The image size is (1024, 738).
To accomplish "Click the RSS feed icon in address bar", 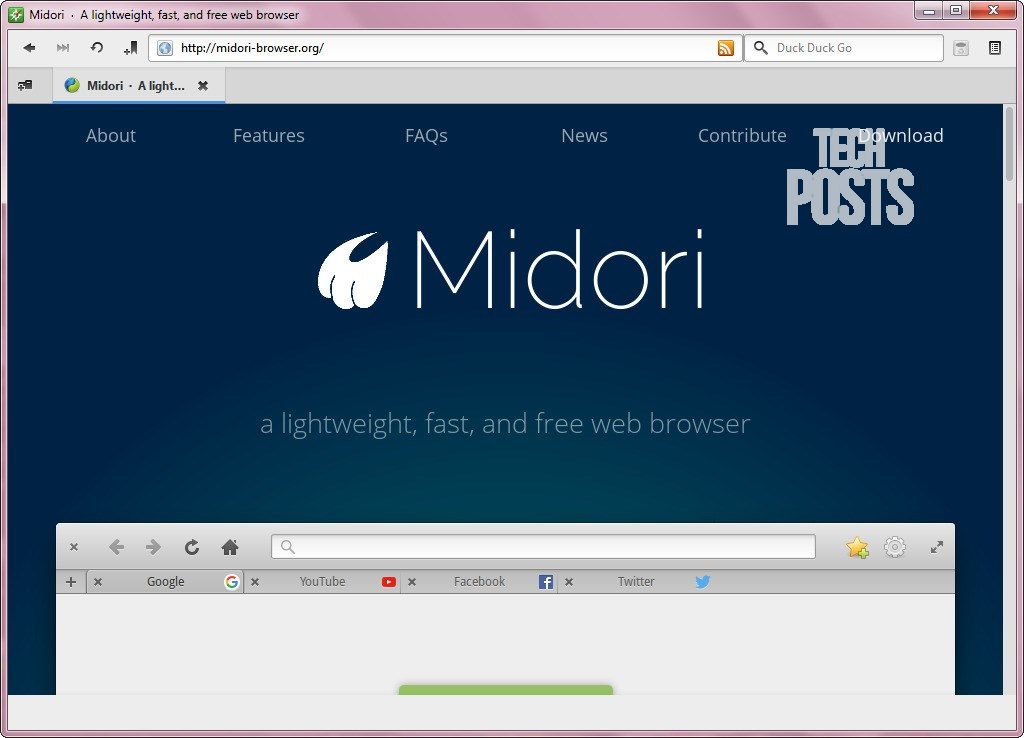I will [x=726, y=48].
